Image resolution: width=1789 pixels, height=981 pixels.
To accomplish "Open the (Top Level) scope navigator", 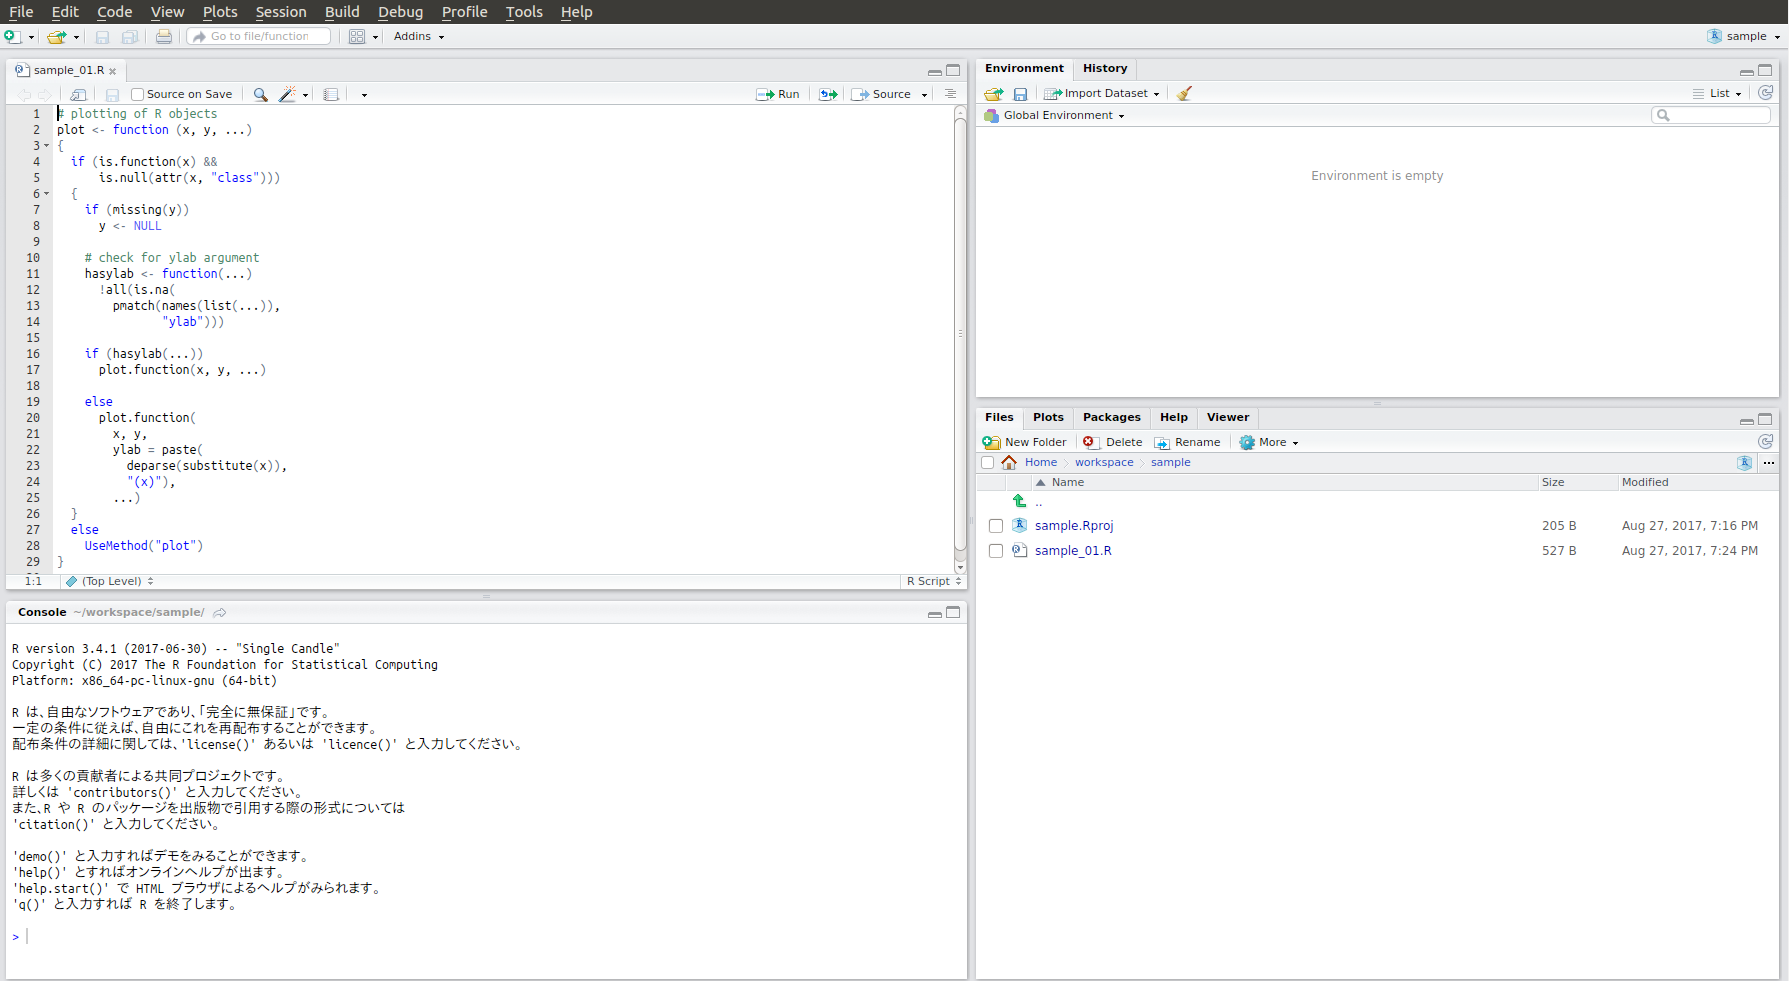I will coord(110,581).
